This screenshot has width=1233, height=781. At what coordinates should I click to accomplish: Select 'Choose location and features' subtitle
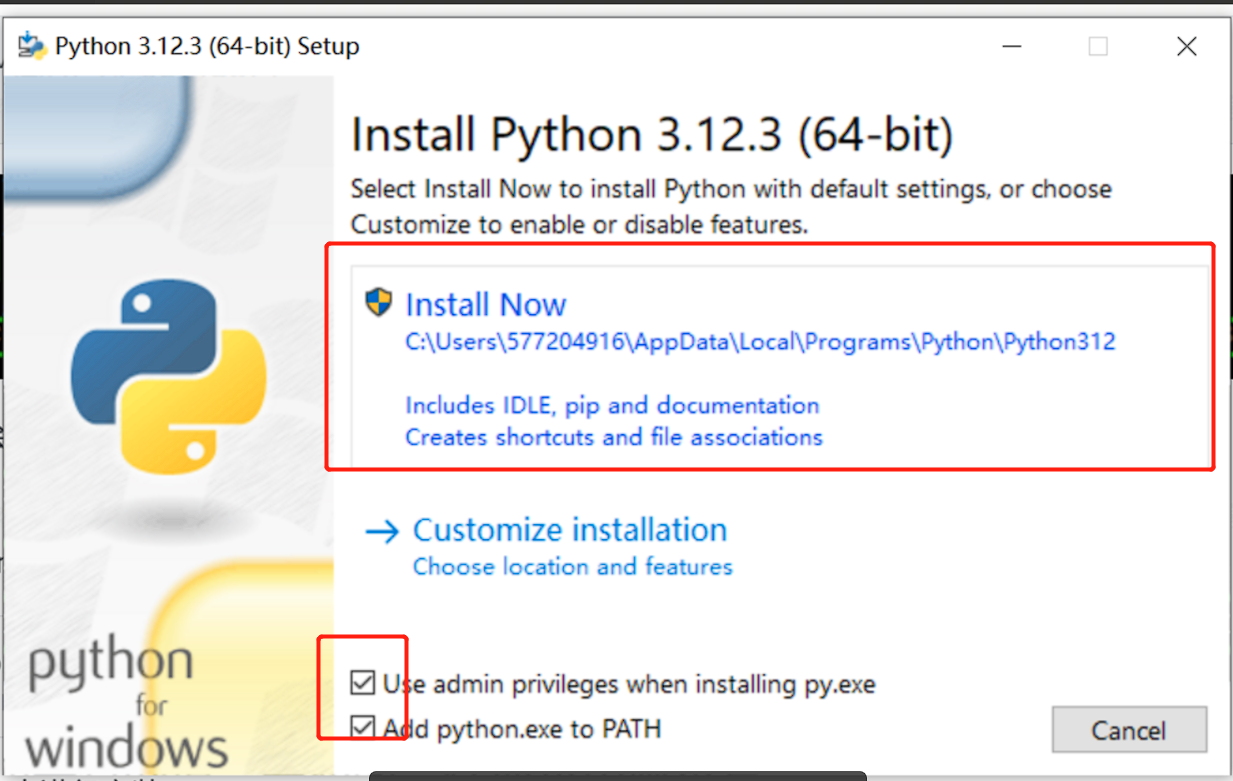tap(572, 567)
